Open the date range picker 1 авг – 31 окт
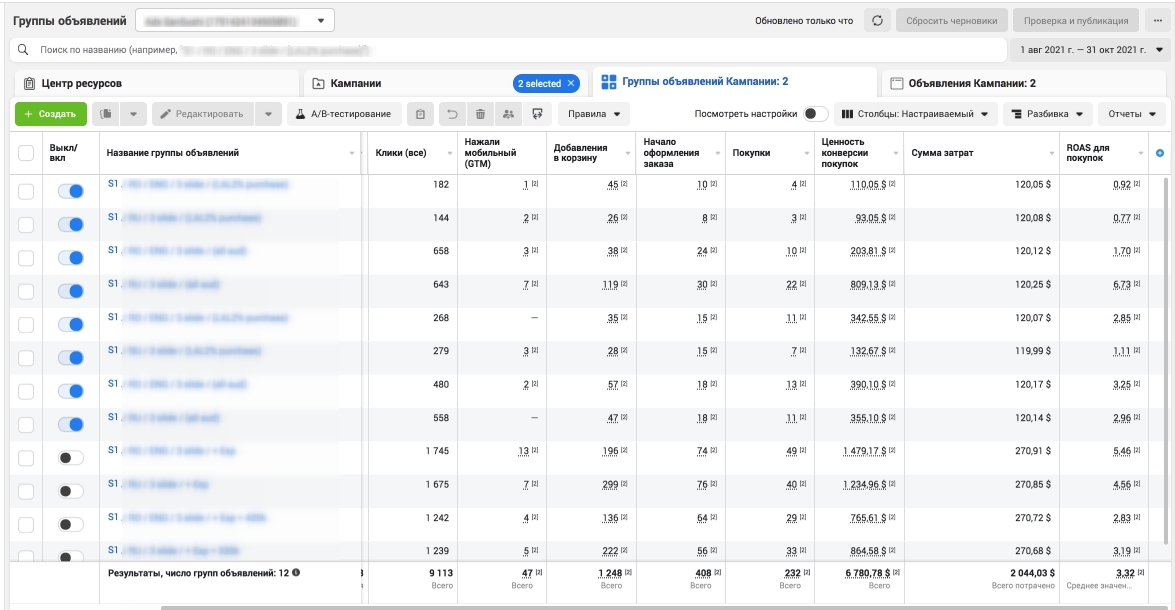1175x610 pixels. coord(1090,49)
